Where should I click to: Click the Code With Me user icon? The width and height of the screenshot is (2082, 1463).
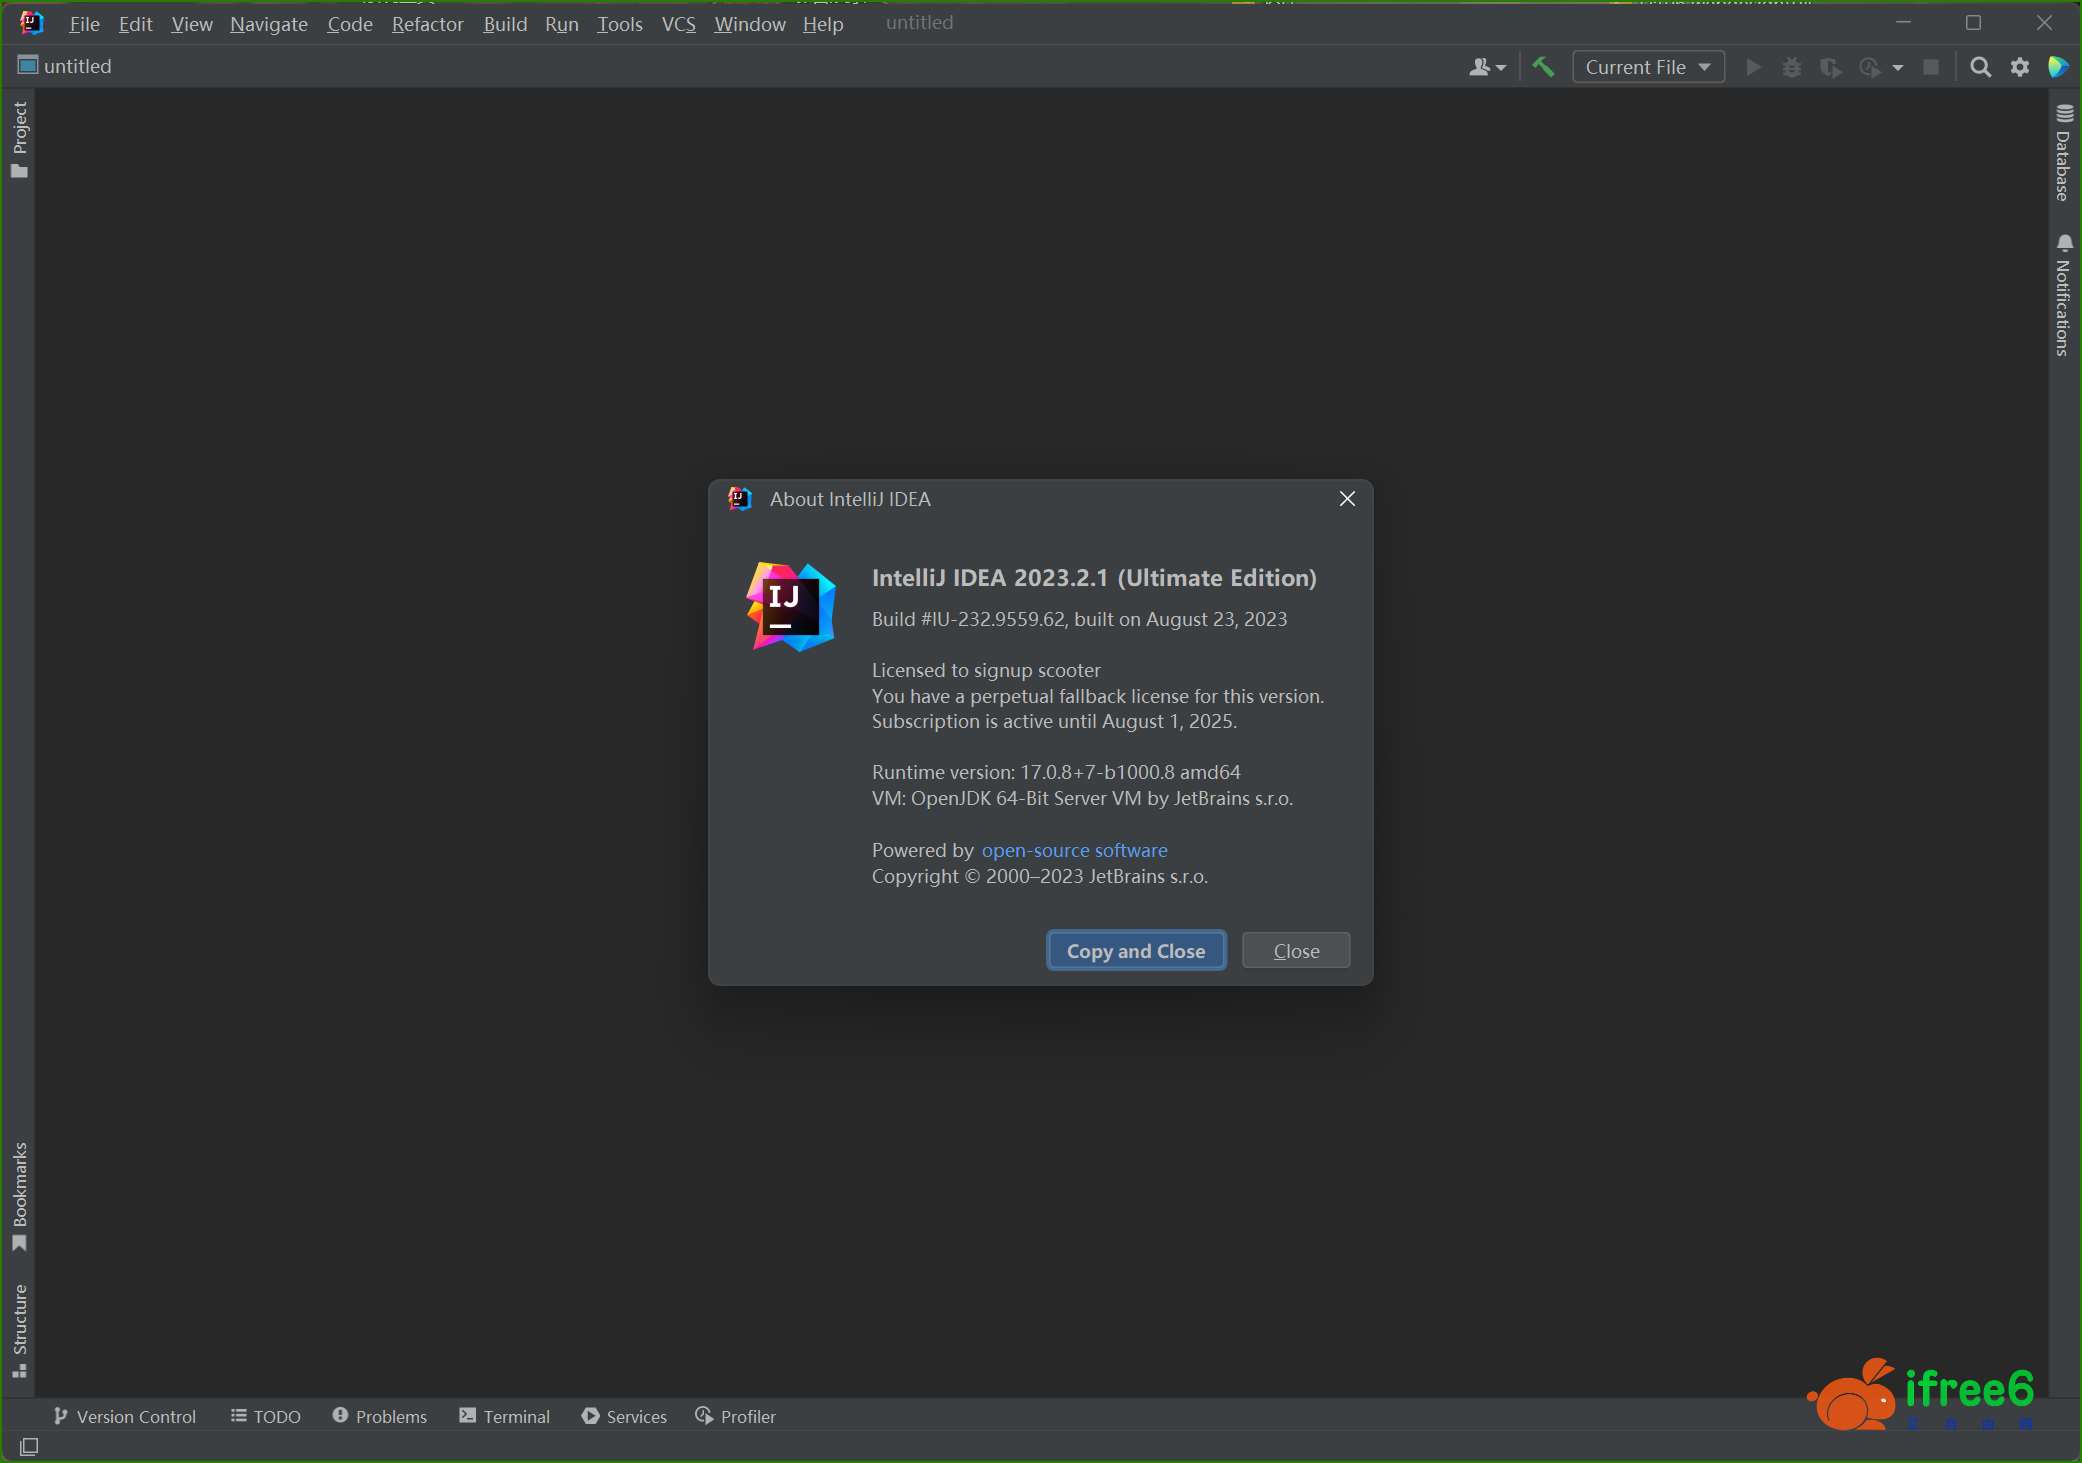click(1480, 67)
